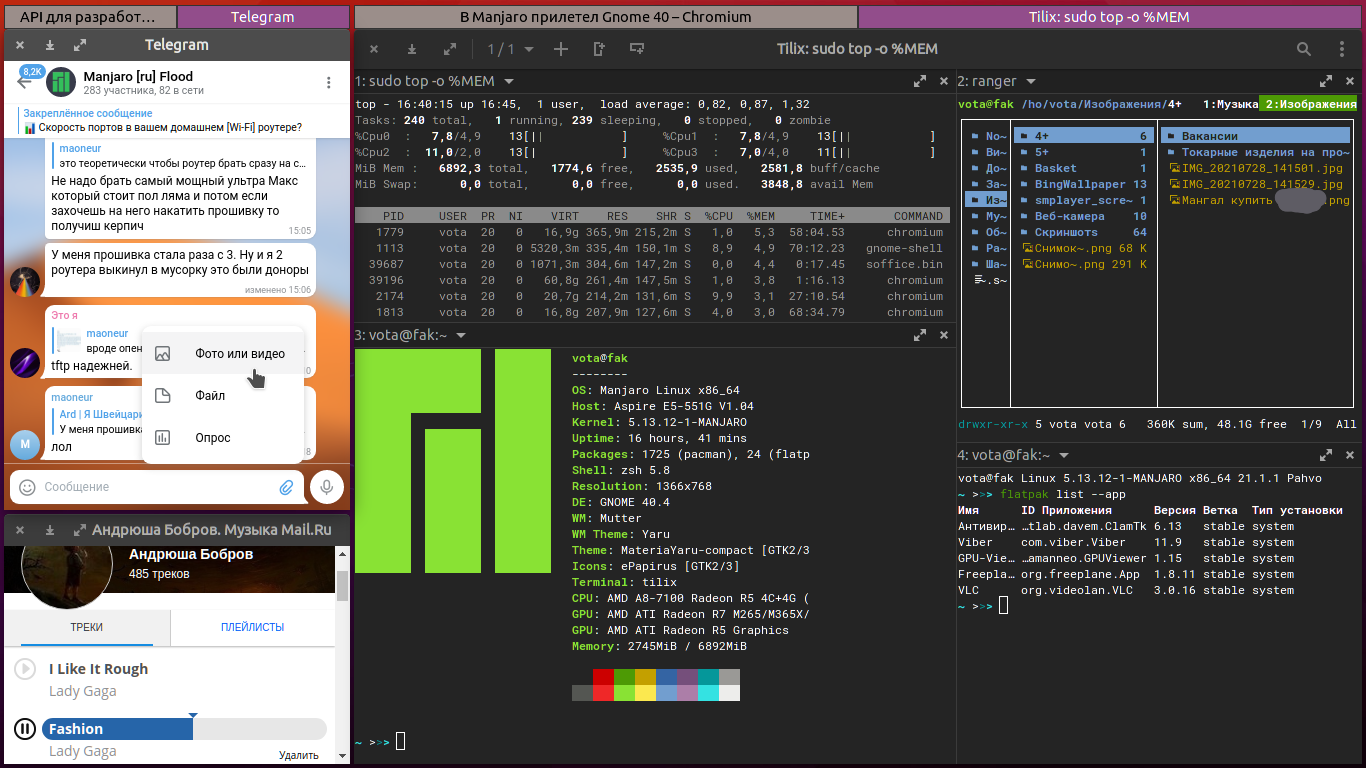Pause the playing track Fashion

[25, 729]
